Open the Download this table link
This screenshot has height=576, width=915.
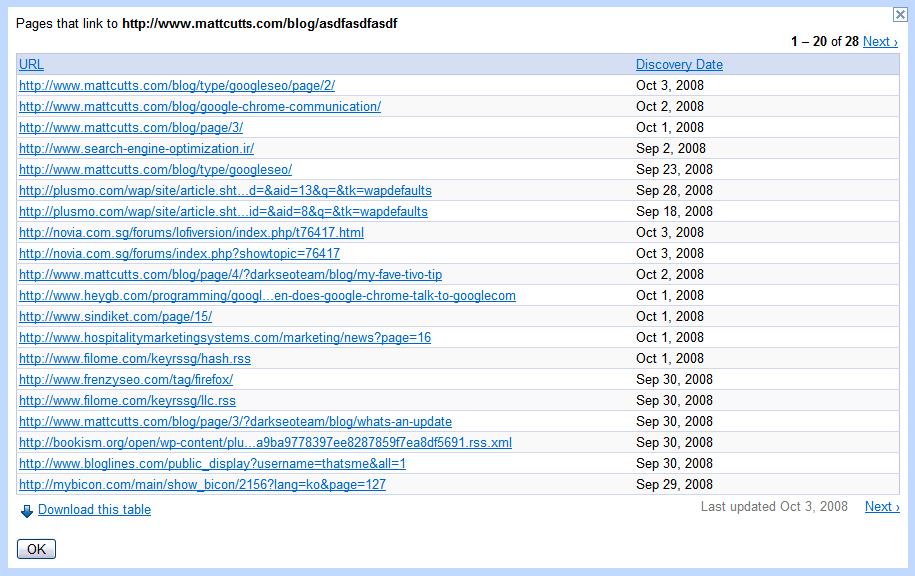95,509
